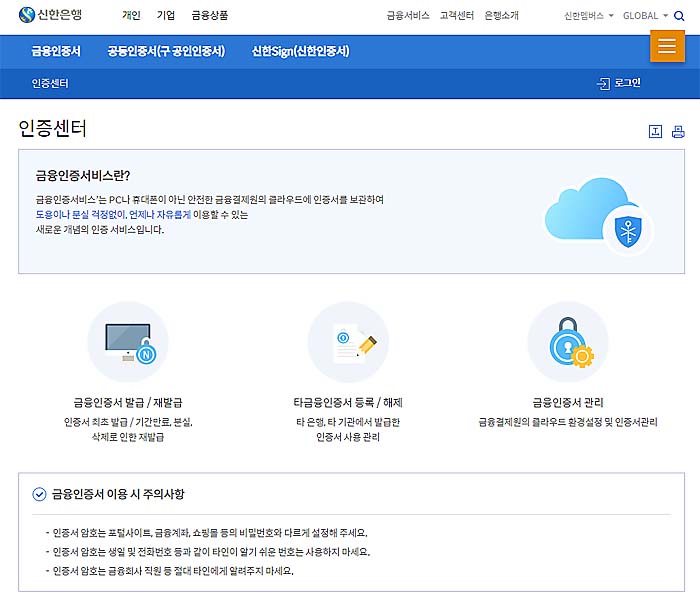Image resolution: width=700 pixels, height=610 pixels.
Task: Click the login arrow icon
Action: point(603,84)
